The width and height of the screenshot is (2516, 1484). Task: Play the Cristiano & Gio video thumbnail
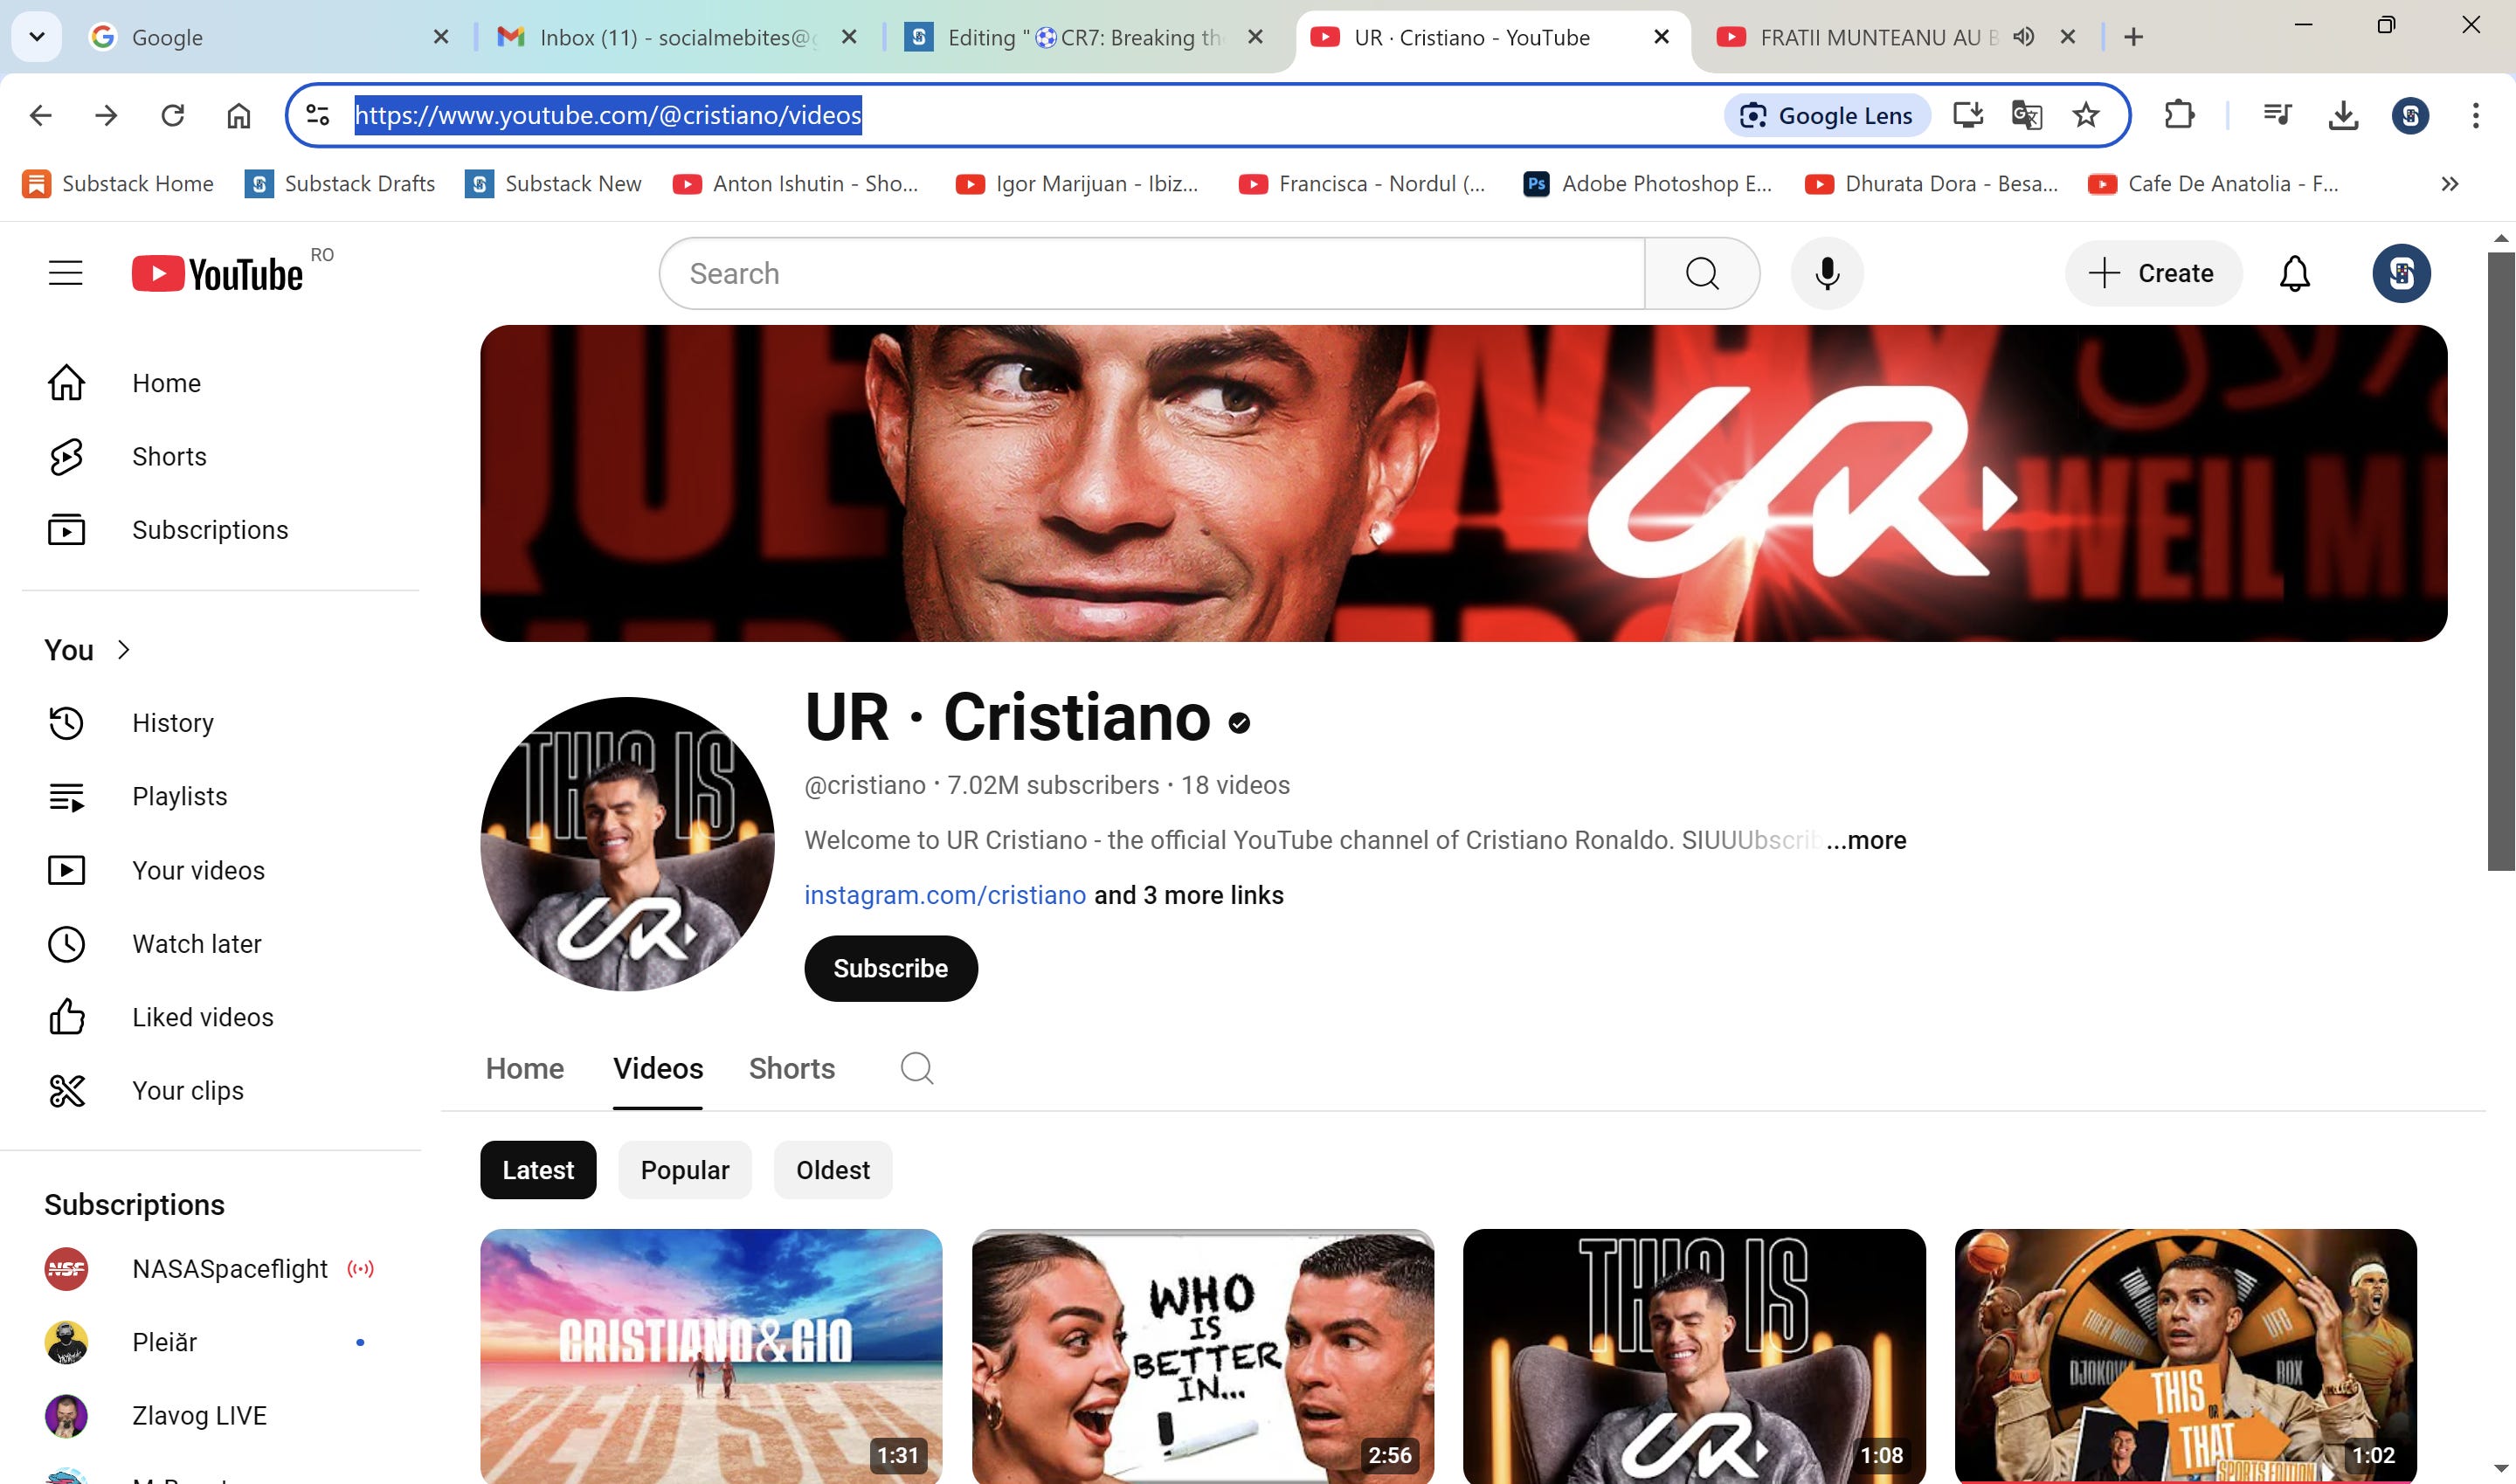coord(711,1356)
